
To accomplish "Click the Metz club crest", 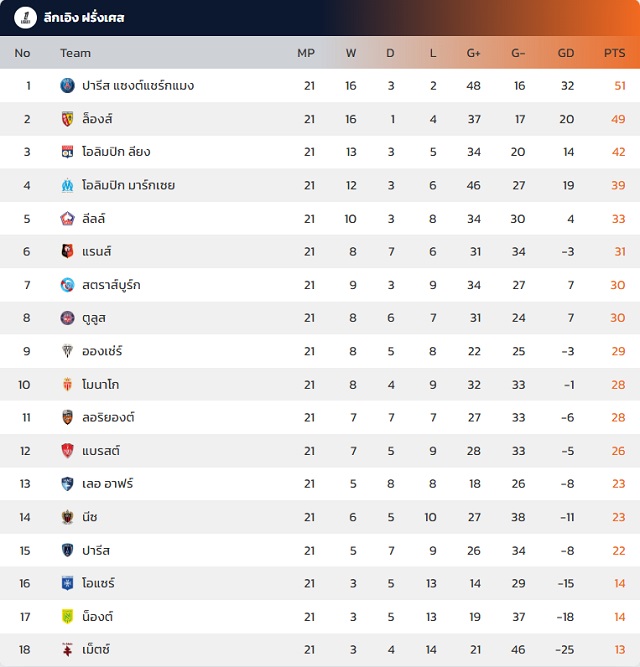I will click(67, 649).
